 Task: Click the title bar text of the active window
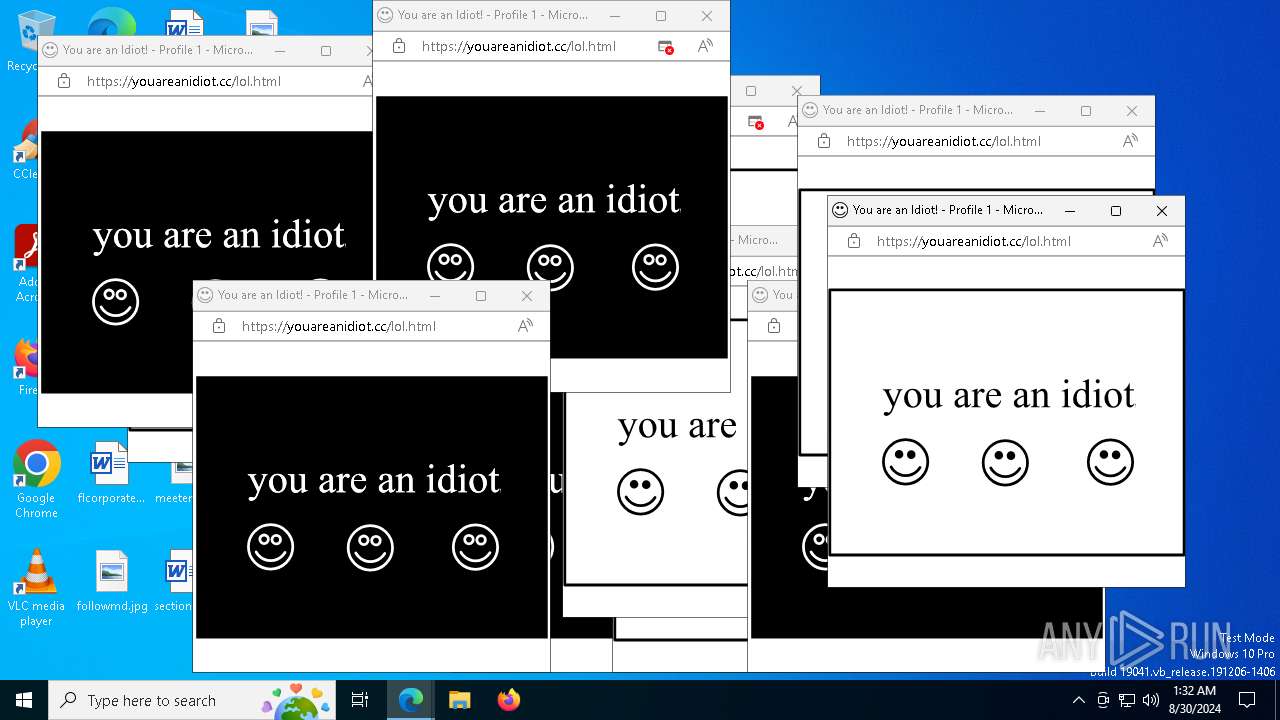[x=947, y=210]
